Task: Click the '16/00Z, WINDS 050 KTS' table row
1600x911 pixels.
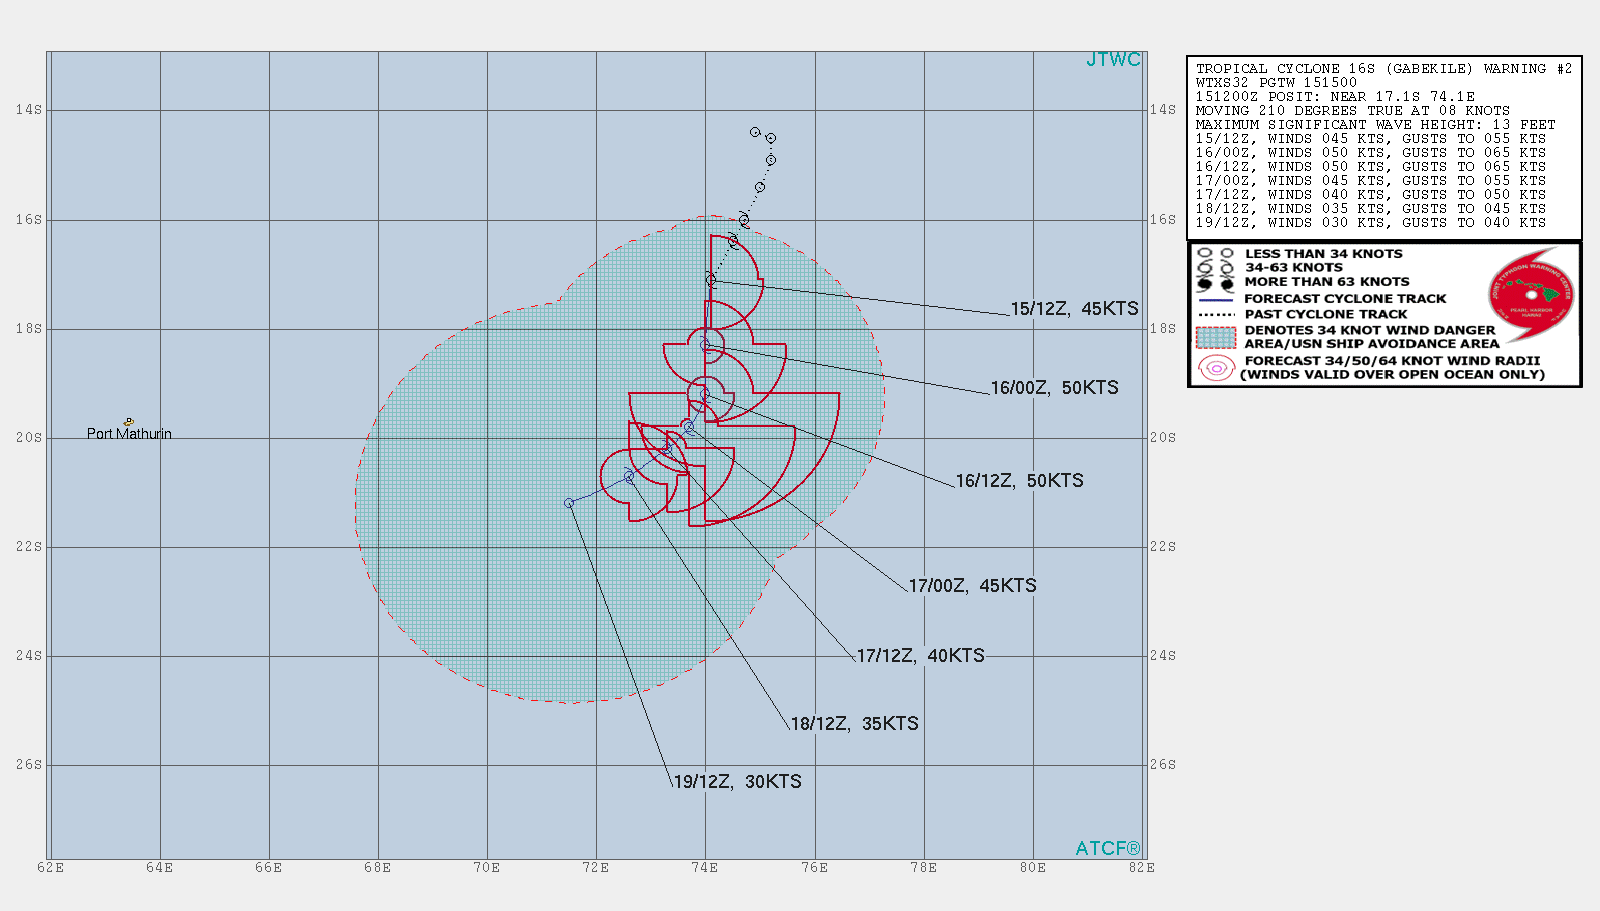Action: 1370,153
